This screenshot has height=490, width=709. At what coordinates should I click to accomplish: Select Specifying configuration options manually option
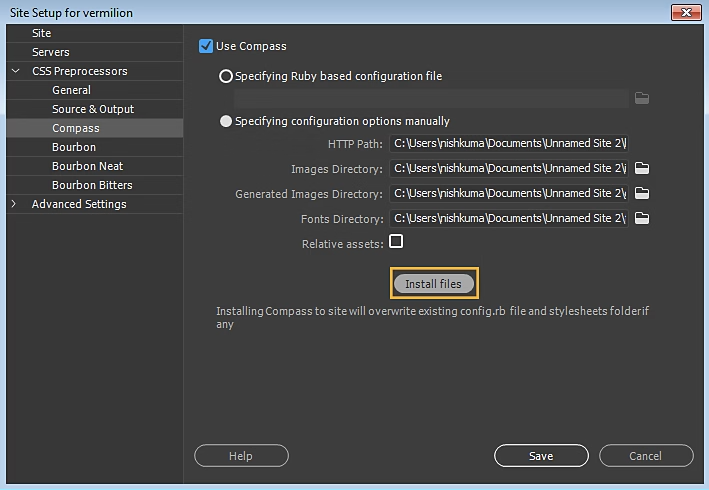coord(226,121)
